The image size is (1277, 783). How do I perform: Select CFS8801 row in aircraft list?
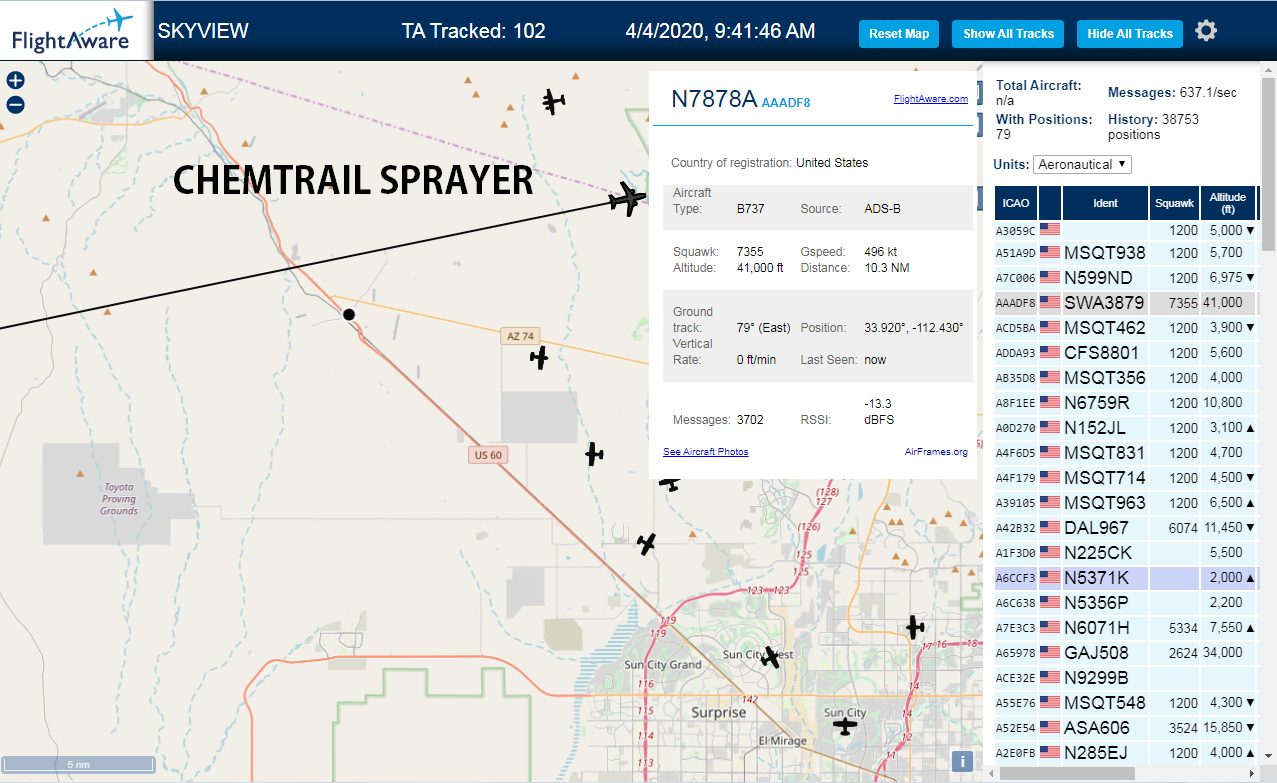(1125, 353)
